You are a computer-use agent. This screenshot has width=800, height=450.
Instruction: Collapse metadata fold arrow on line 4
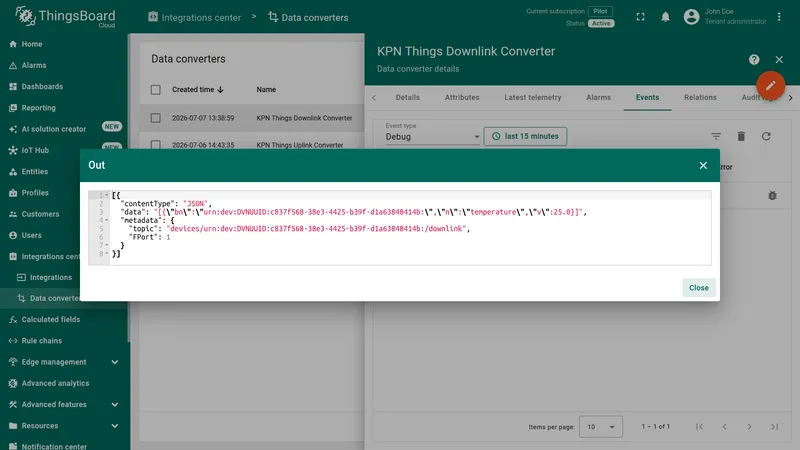107,220
